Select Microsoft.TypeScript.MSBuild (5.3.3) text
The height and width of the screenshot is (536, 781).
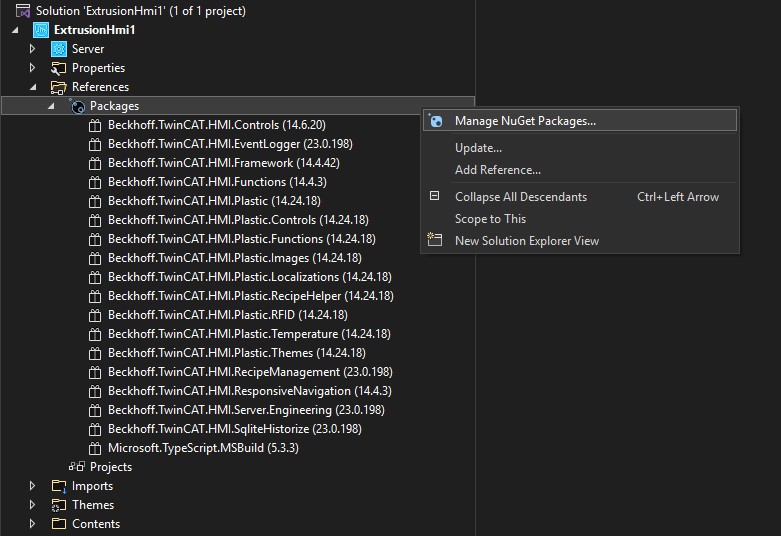pyautogui.click(x=203, y=448)
